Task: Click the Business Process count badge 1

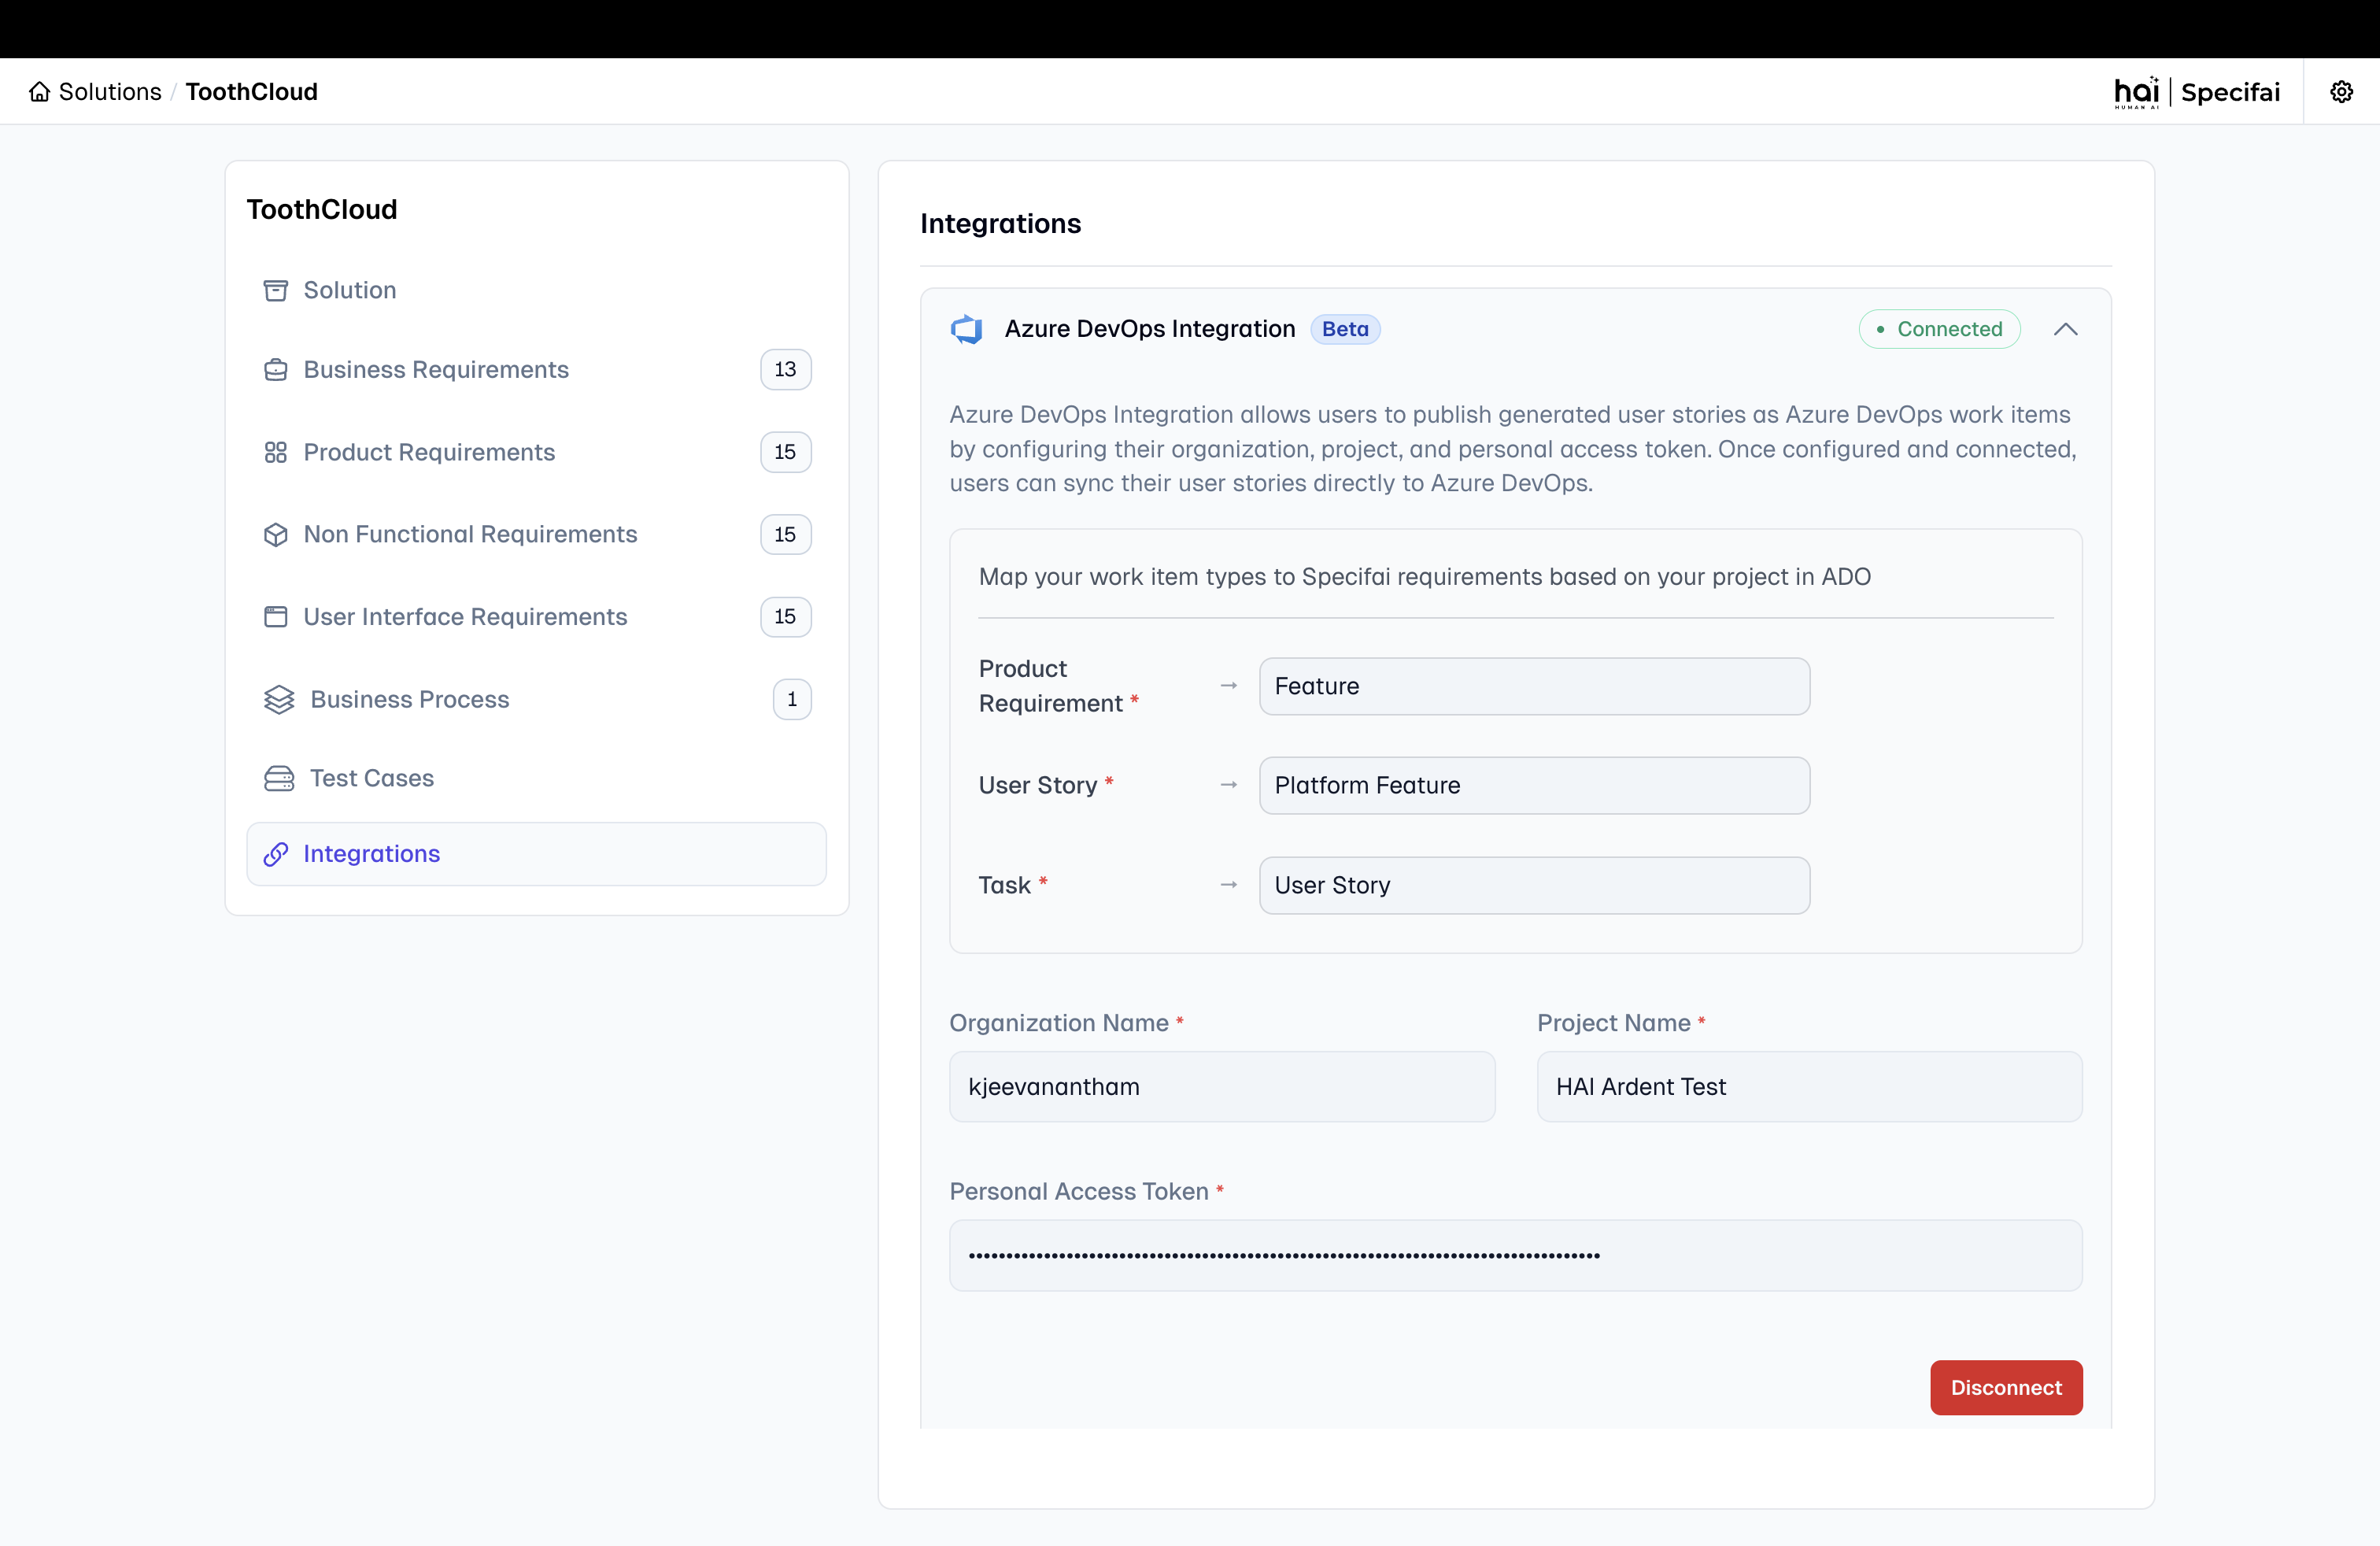Action: coord(792,700)
